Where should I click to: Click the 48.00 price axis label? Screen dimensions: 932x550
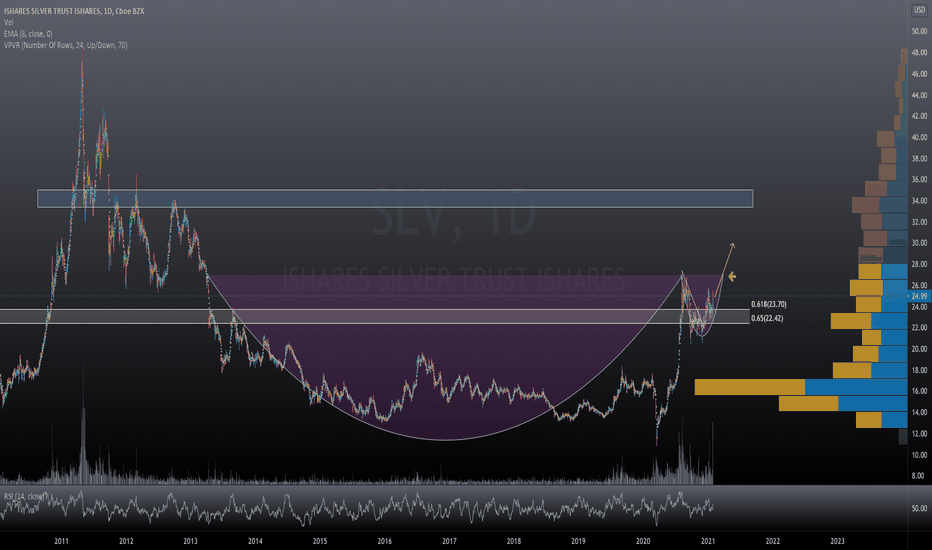click(x=919, y=52)
